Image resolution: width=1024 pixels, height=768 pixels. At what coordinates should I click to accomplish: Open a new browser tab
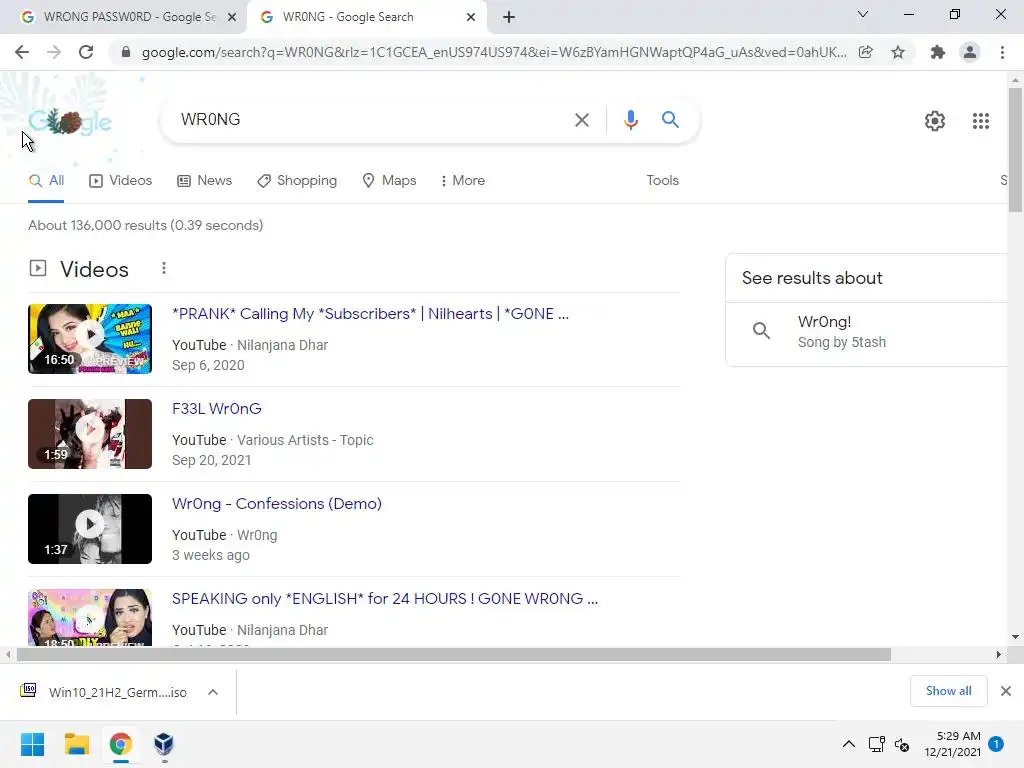[509, 18]
